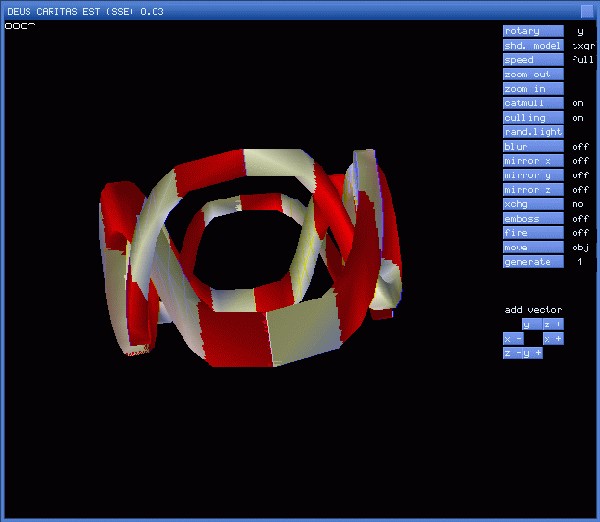Change the shd. model setting
Screen dimensions: 600x522
tap(533, 46)
